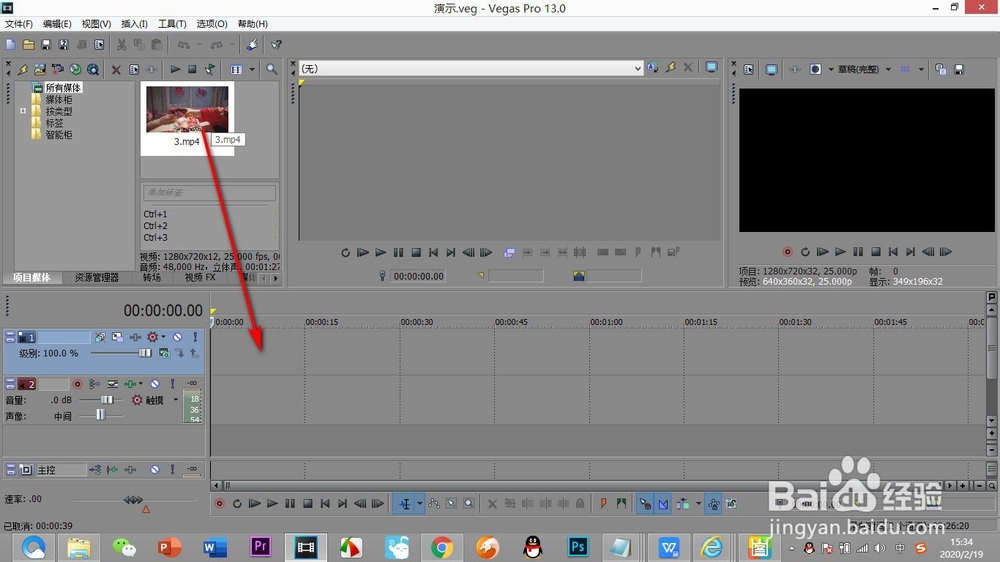Screen dimensions: 1000x562
Task: Start media preview in project media panel
Action: pyautogui.click(x=175, y=69)
